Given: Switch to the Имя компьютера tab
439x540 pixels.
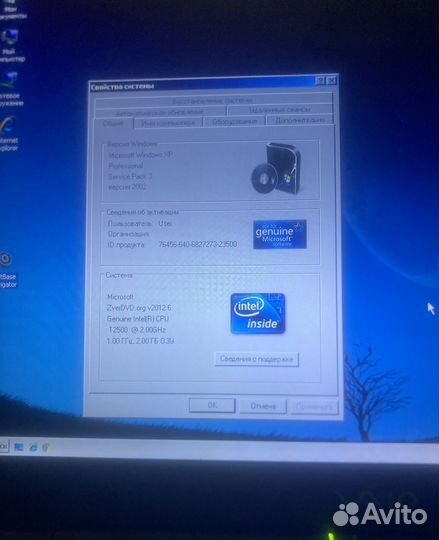Looking at the screenshot, I should coord(168,123).
